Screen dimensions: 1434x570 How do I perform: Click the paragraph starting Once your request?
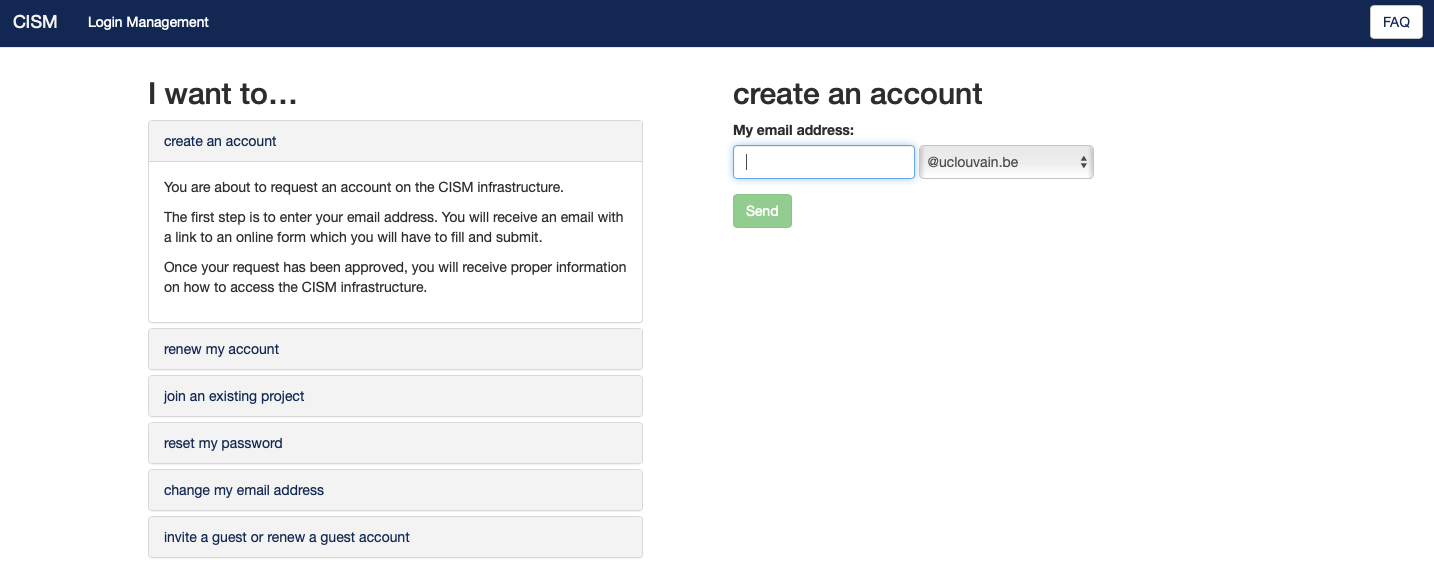[395, 277]
